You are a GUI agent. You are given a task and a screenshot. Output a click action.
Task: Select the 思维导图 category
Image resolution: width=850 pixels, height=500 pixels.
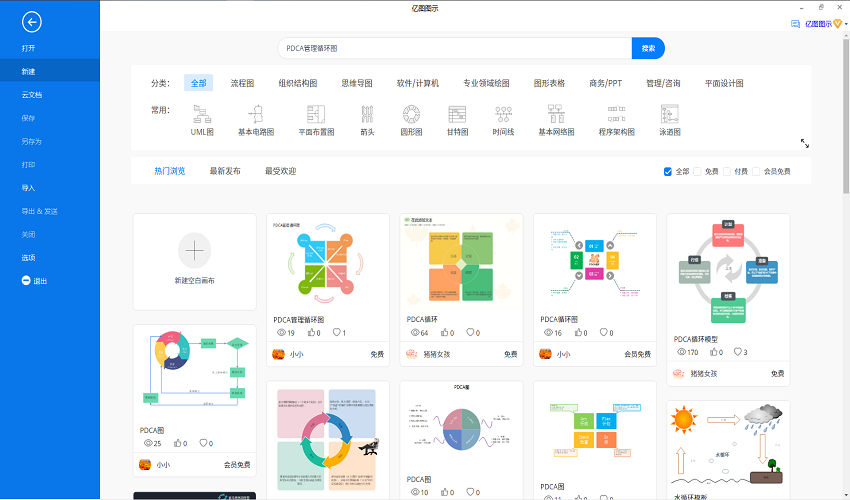click(357, 83)
